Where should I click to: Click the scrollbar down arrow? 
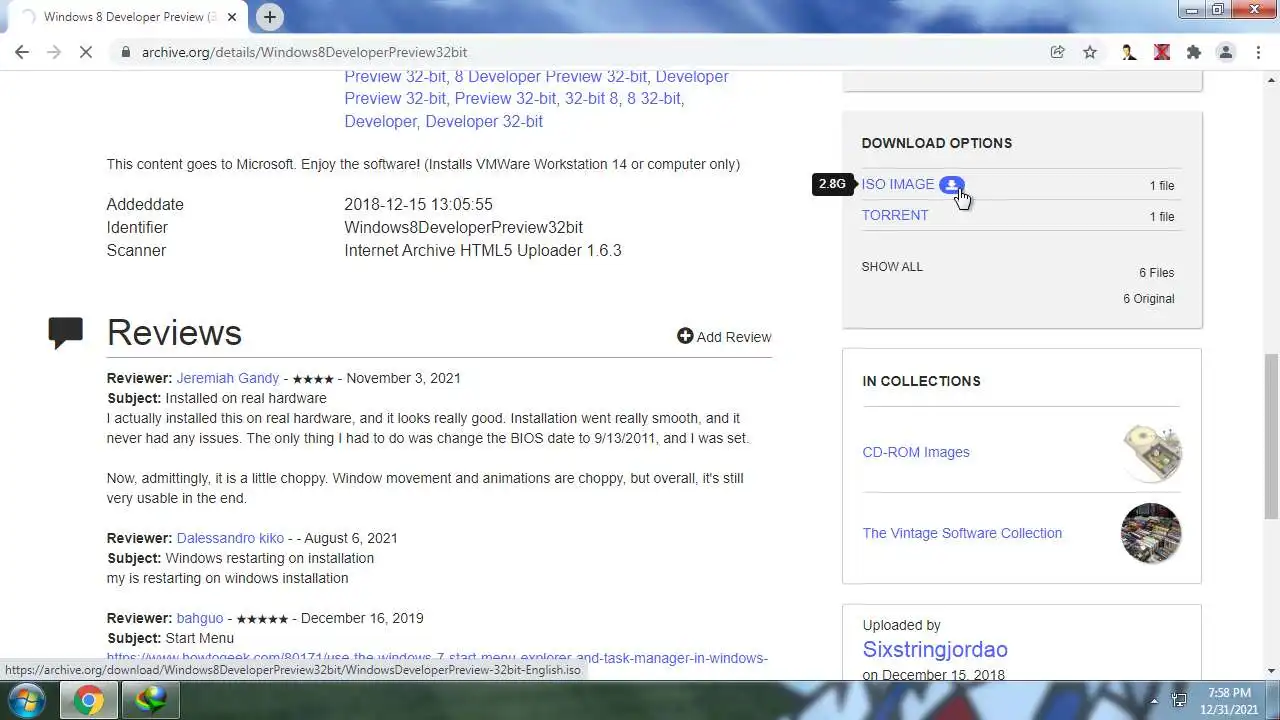tap(1271, 671)
